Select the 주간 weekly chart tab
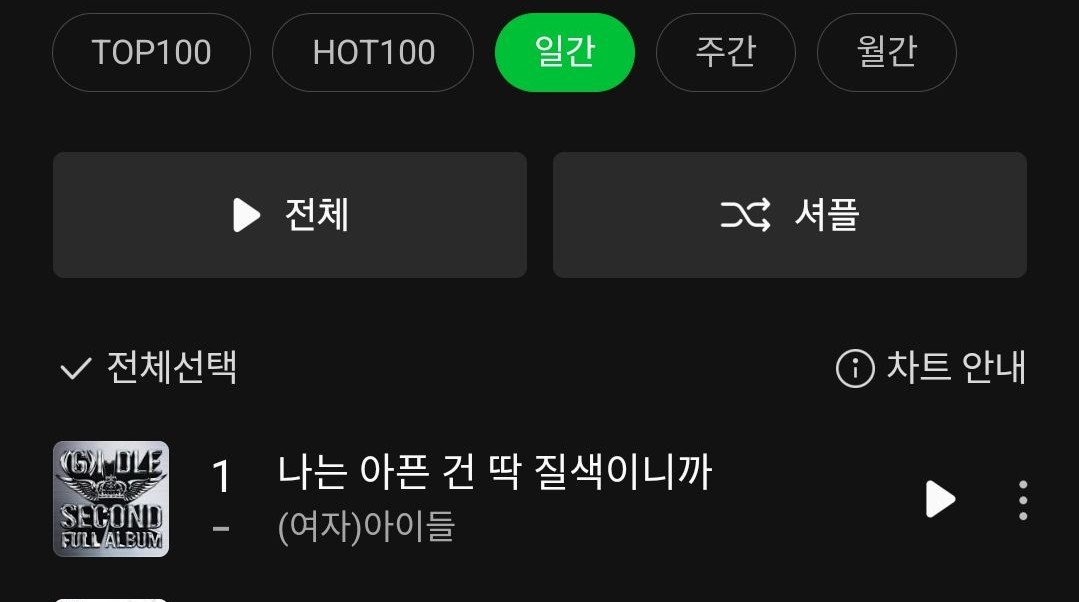This screenshot has width=1079, height=602. click(726, 52)
